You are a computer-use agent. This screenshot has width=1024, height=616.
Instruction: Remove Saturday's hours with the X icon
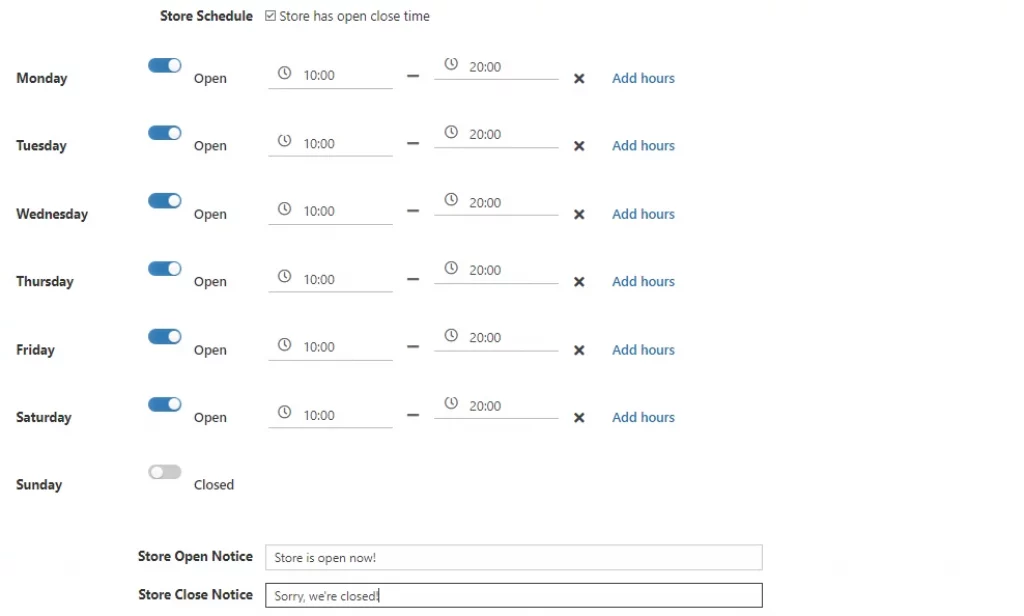579,418
